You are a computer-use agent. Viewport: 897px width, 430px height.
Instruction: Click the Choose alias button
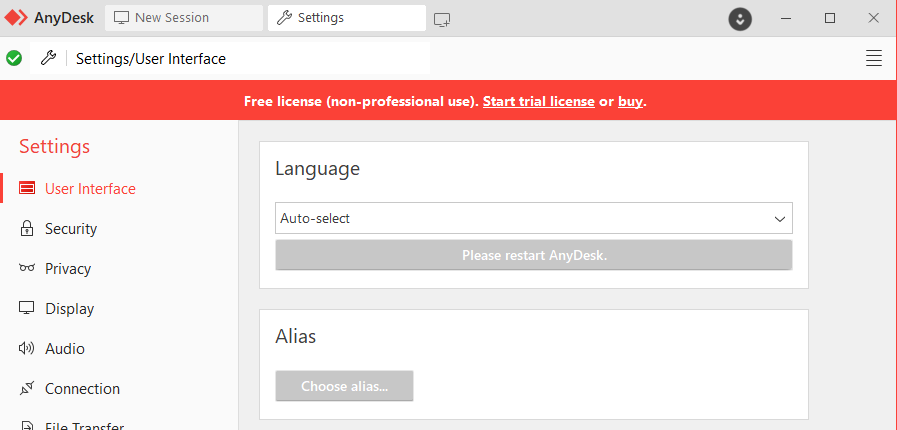click(x=344, y=386)
